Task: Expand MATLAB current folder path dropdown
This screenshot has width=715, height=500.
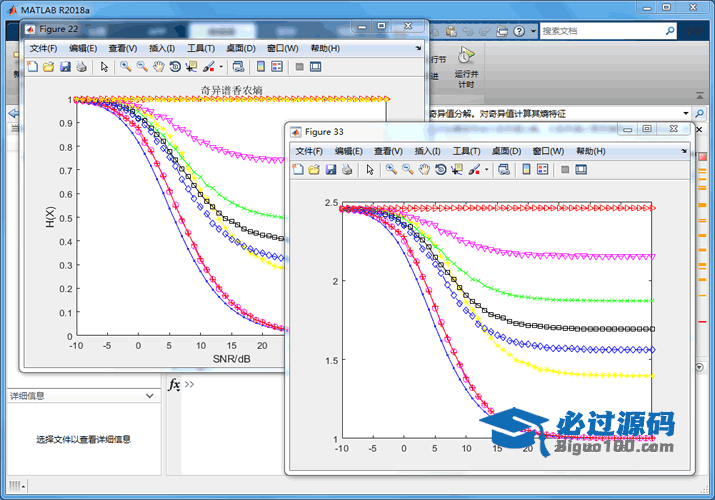Action: tap(685, 113)
